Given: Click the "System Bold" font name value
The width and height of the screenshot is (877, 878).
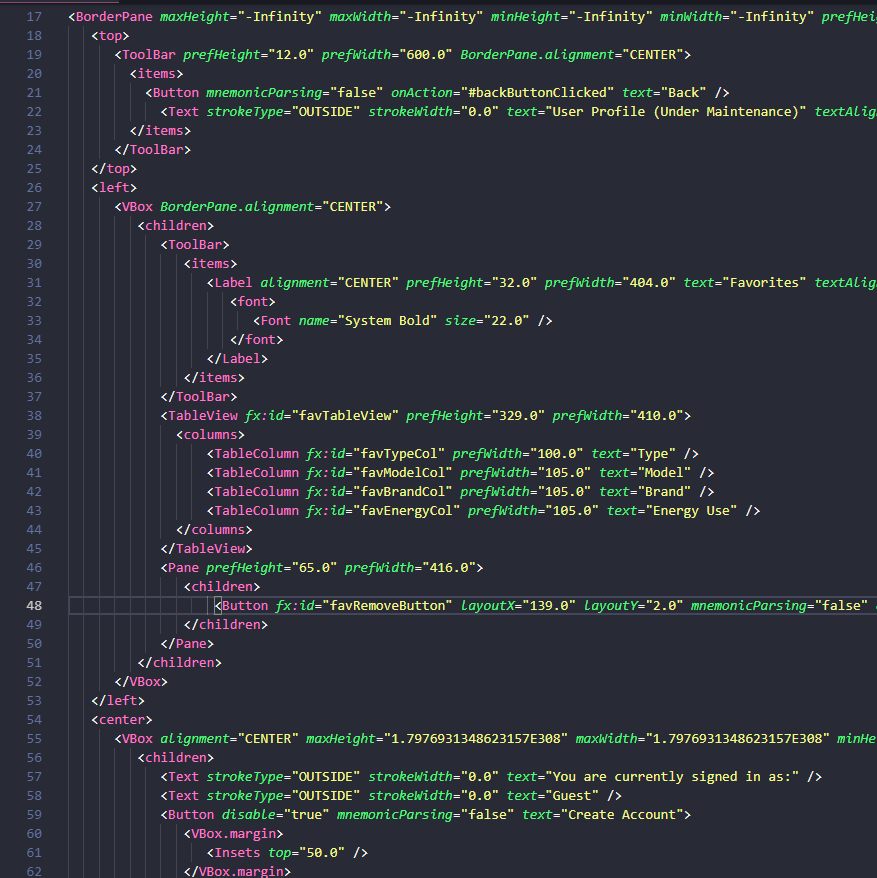Looking at the screenshot, I should pos(387,321).
